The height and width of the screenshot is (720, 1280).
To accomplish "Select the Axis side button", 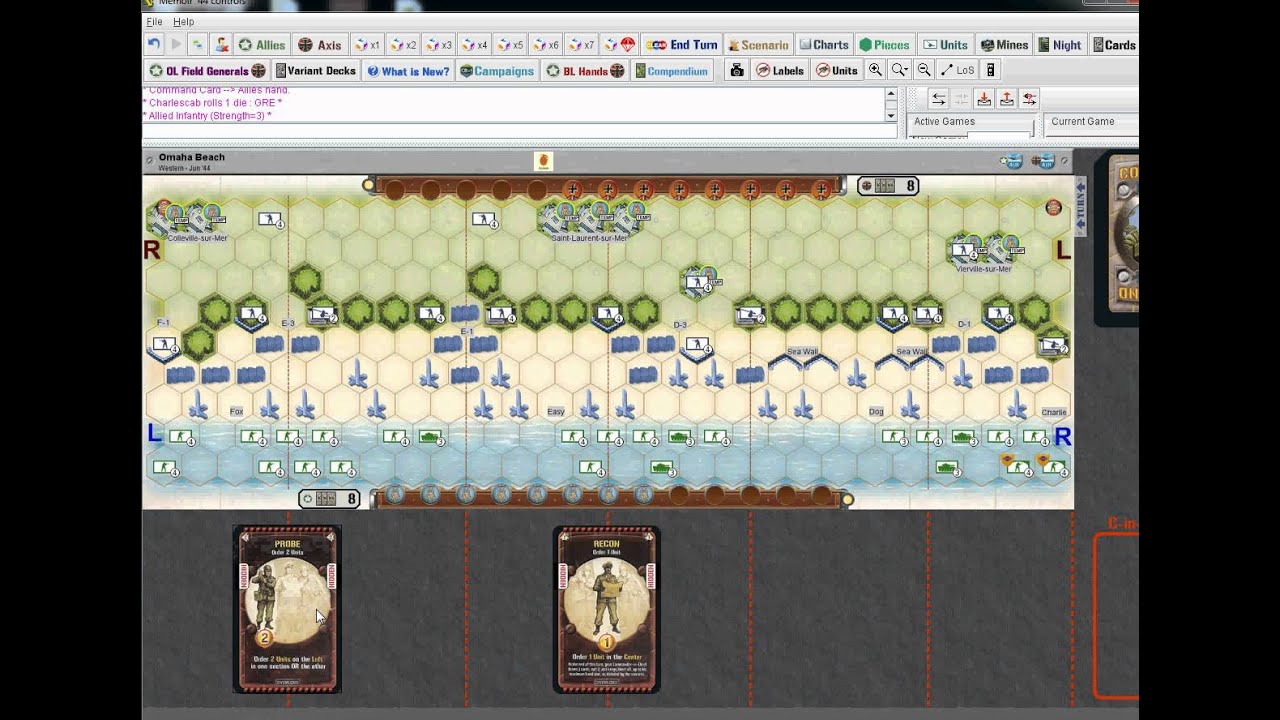I will (x=320, y=45).
